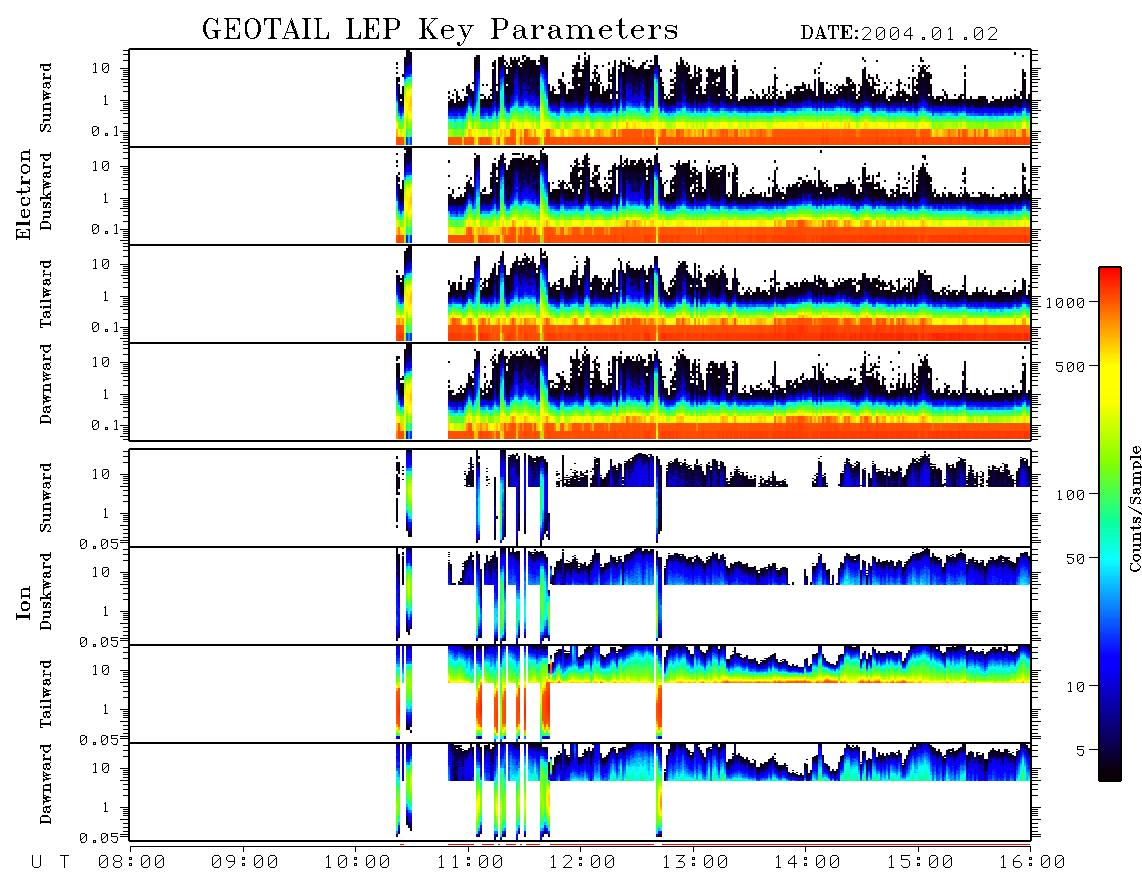Click the "50" colorbar tick label
This screenshot has height=880, width=1142.
coord(1076,559)
